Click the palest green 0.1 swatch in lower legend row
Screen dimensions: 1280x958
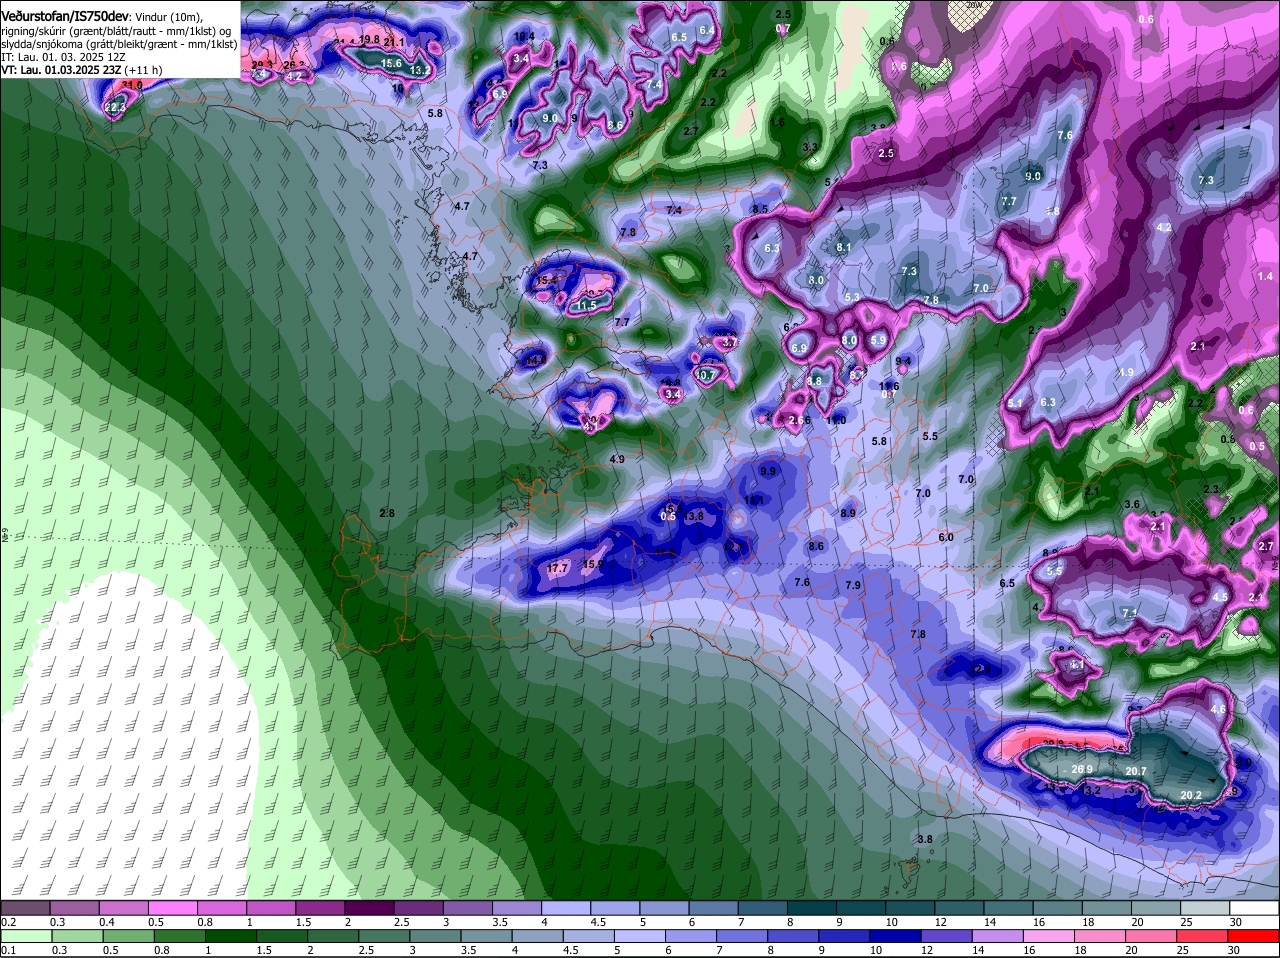tap(27, 936)
